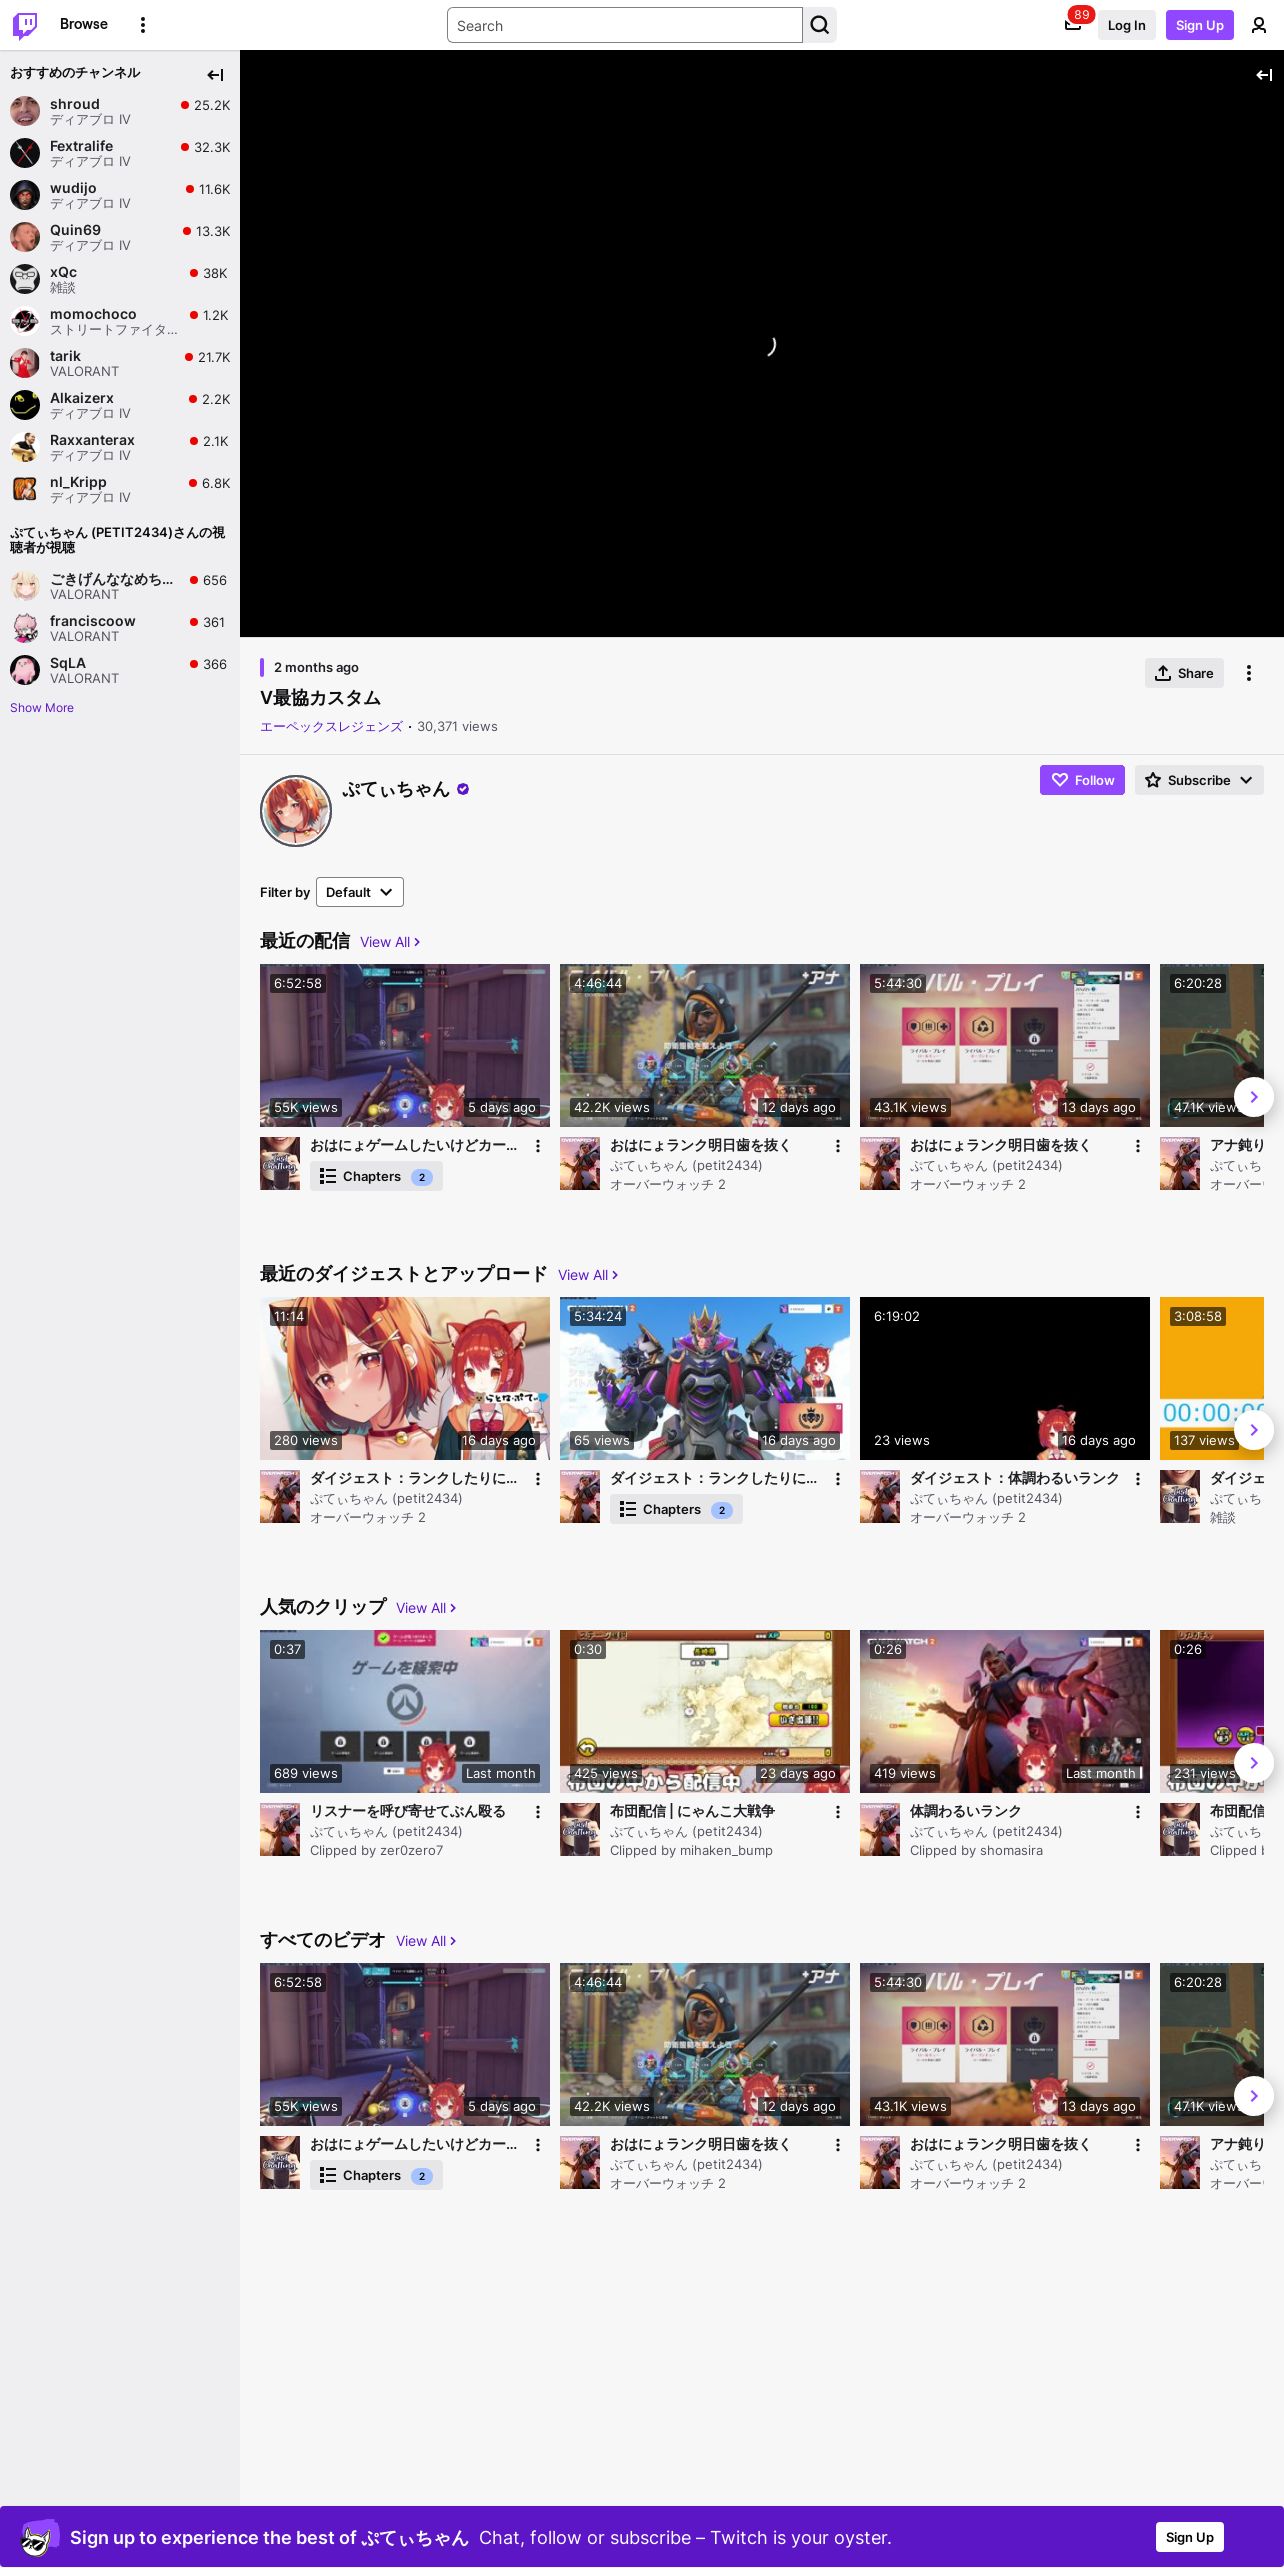Open ごきげんななめち channel in sidebar
The width and height of the screenshot is (1284, 2568).
tap(120, 586)
